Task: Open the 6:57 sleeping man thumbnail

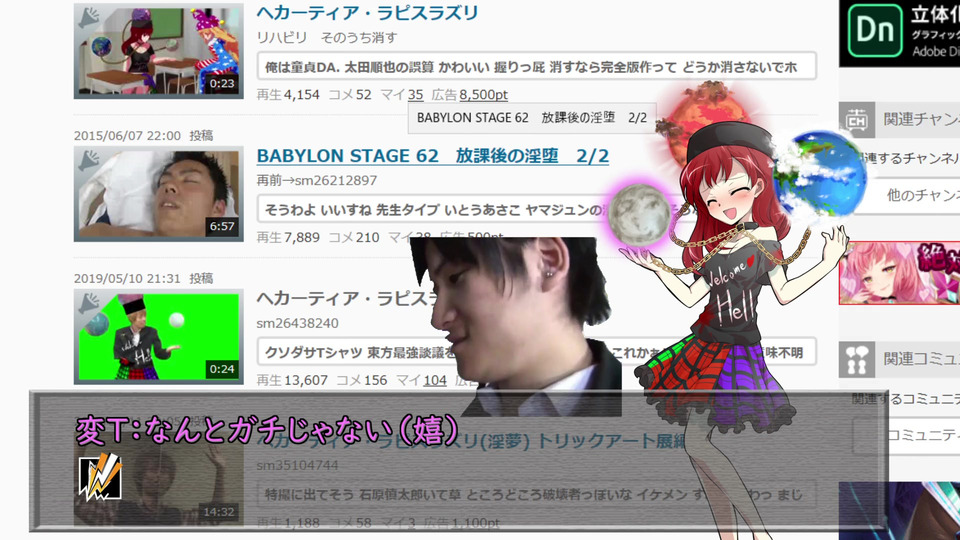Action: pyautogui.click(x=159, y=193)
